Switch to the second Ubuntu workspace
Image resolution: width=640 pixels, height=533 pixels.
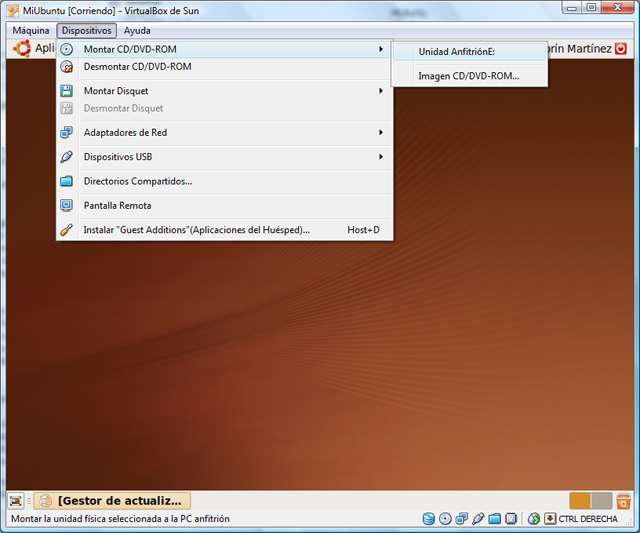click(601, 501)
